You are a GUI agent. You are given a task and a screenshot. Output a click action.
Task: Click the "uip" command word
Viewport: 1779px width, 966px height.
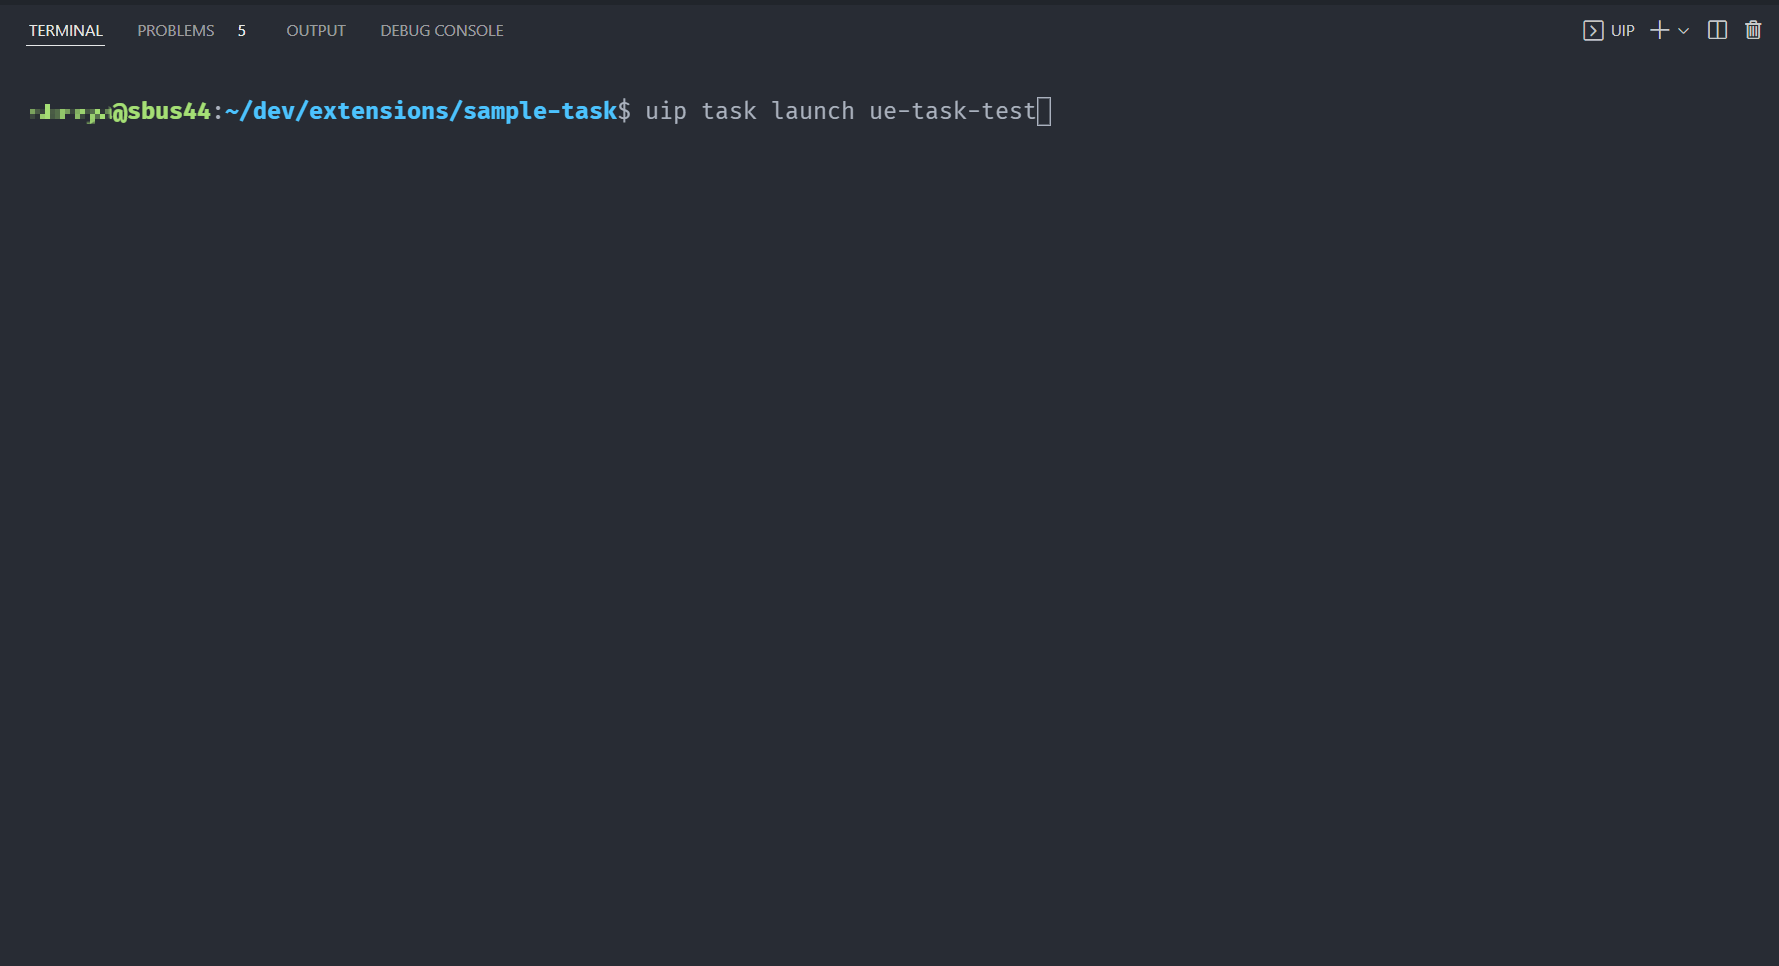tap(666, 111)
